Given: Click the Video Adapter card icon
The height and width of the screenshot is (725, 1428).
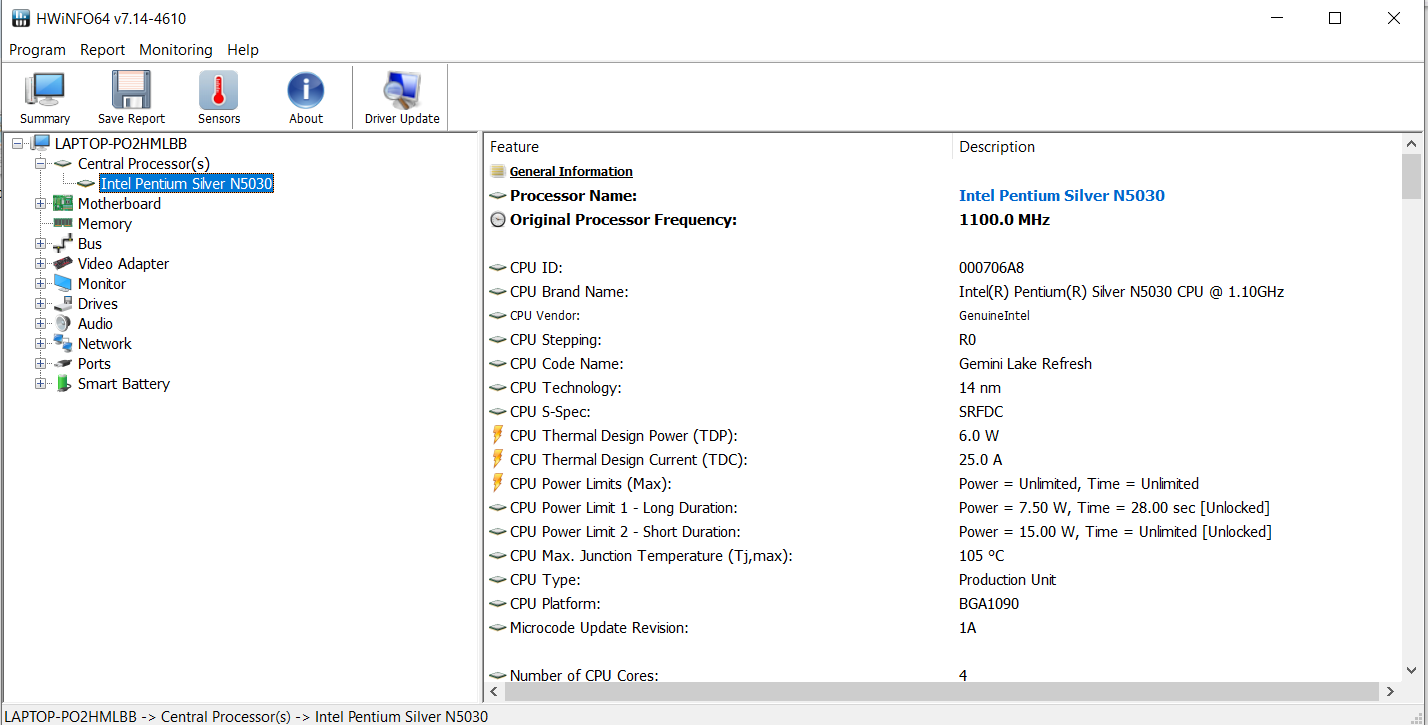Looking at the screenshot, I should pos(63,264).
